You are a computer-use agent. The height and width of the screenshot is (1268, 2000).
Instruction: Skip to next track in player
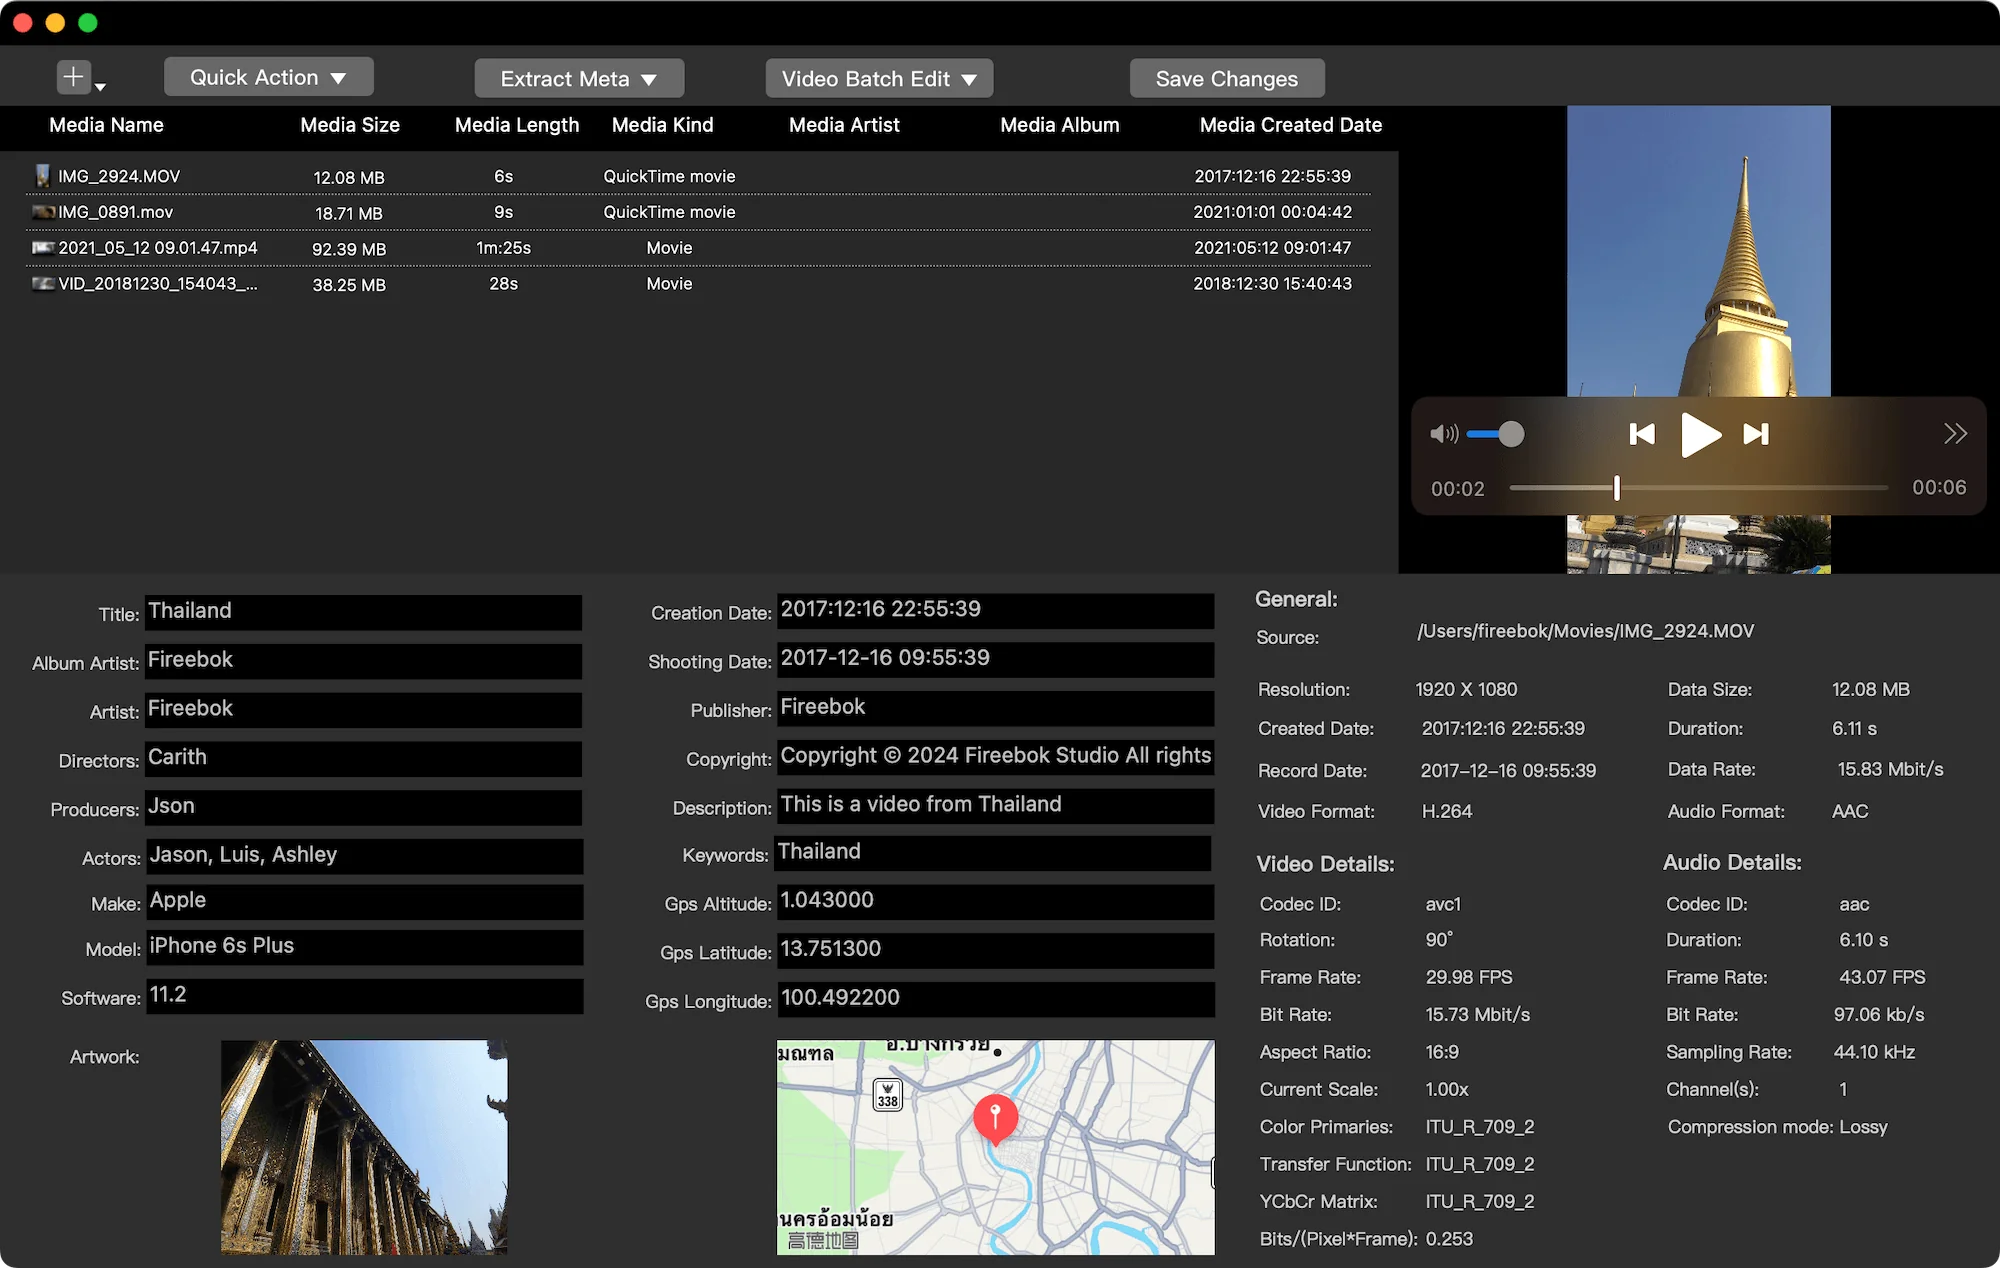pyautogui.click(x=1756, y=434)
